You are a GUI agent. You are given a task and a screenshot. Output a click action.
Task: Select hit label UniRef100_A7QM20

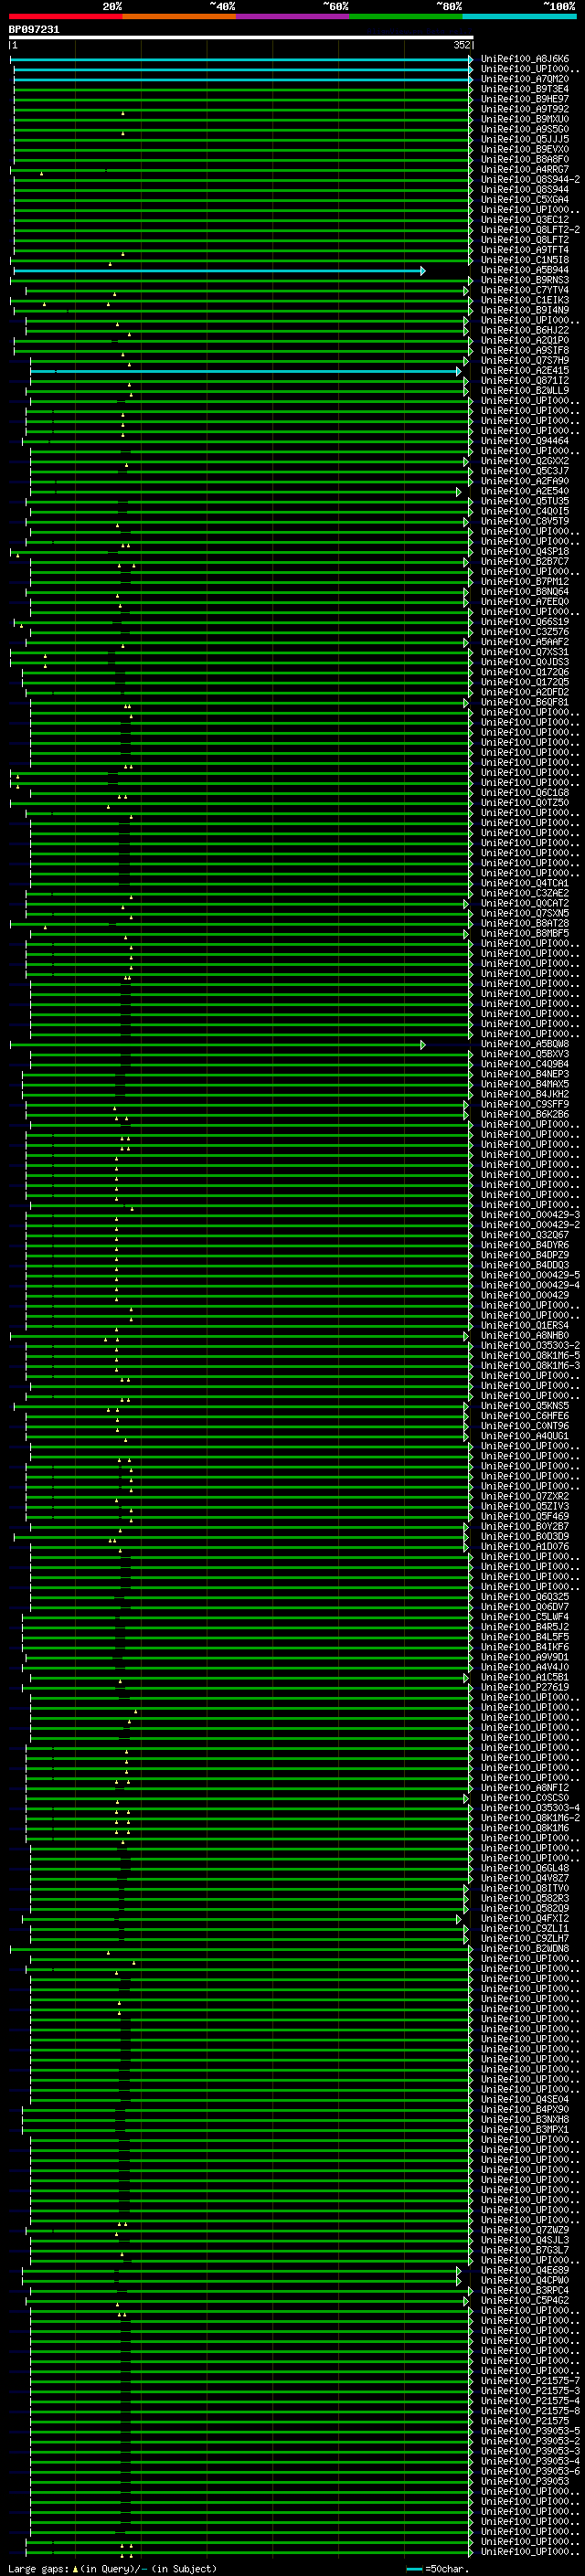click(x=525, y=79)
